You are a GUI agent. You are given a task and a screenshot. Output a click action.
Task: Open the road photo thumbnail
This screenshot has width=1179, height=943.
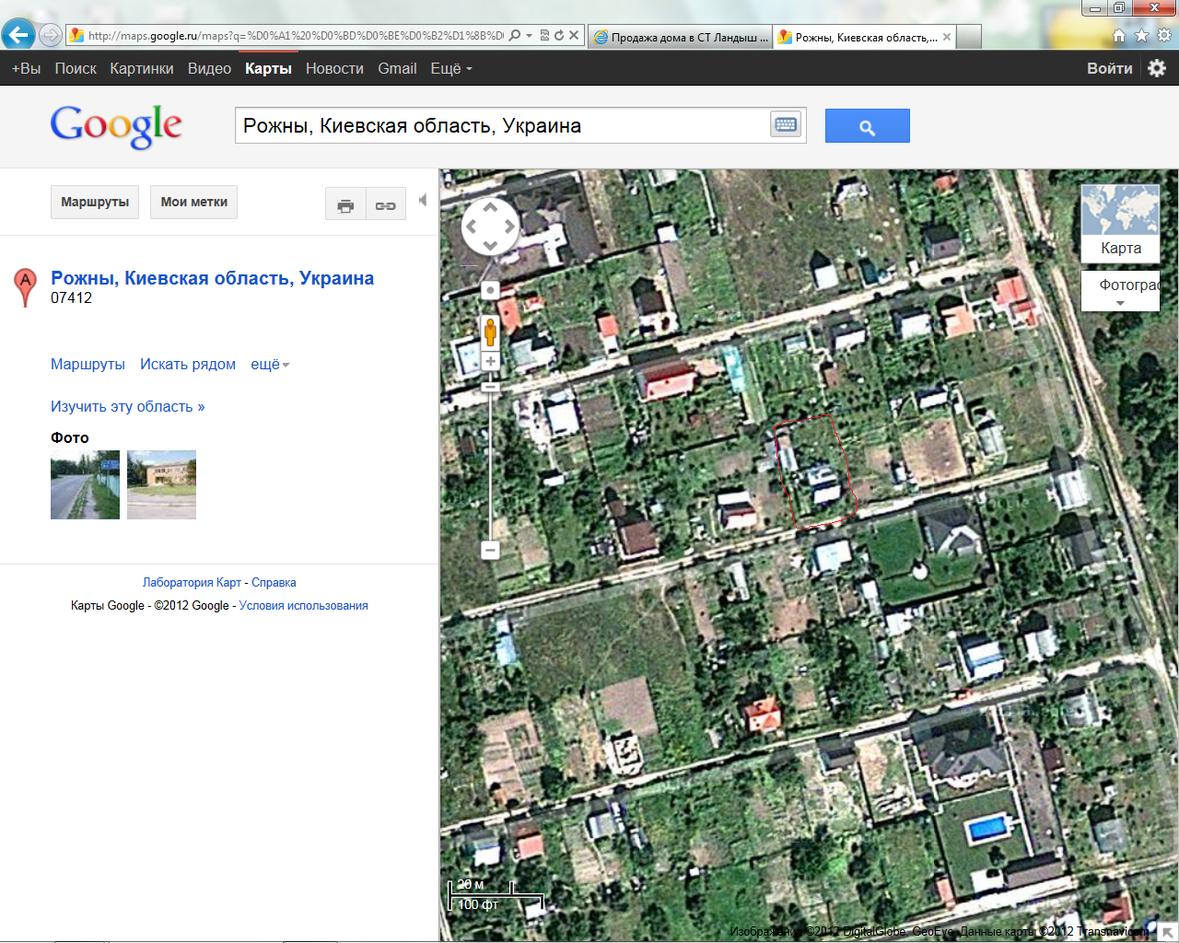click(85, 485)
